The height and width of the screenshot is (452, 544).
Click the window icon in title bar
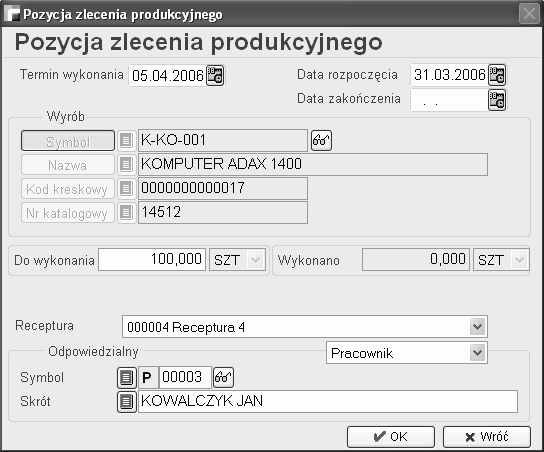tap(11, 14)
